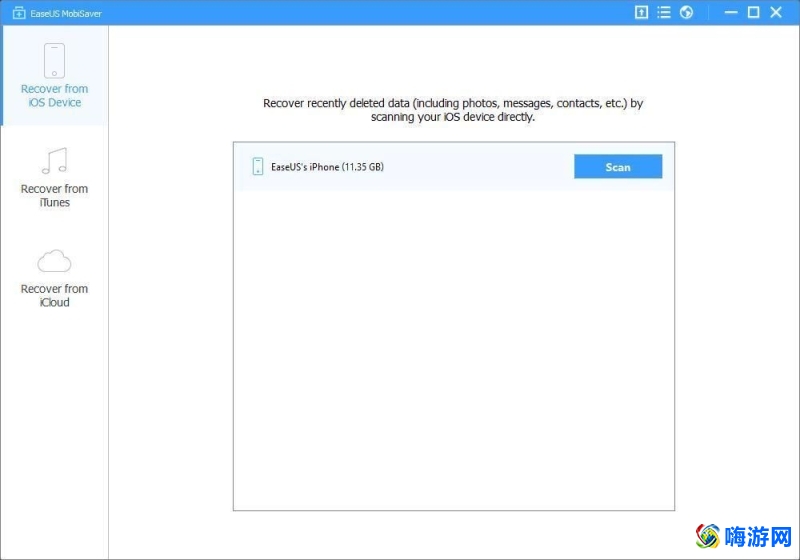Click the 'Recover recently deleted data' description text
800x560 pixels.
point(453,110)
